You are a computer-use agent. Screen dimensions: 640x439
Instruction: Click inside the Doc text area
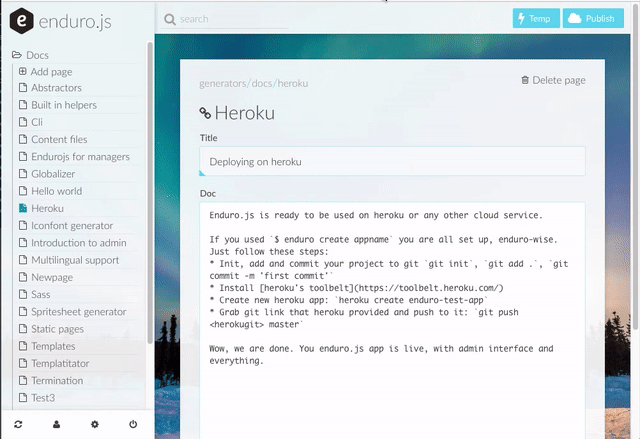coord(392,320)
